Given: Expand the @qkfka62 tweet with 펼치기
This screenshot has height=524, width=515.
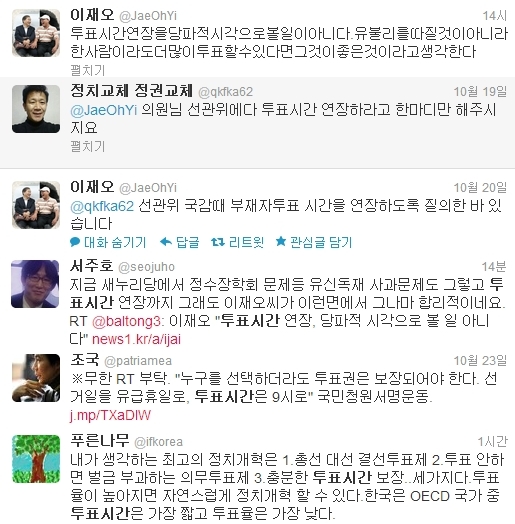Looking at the screenshot, I should [88, 146].
